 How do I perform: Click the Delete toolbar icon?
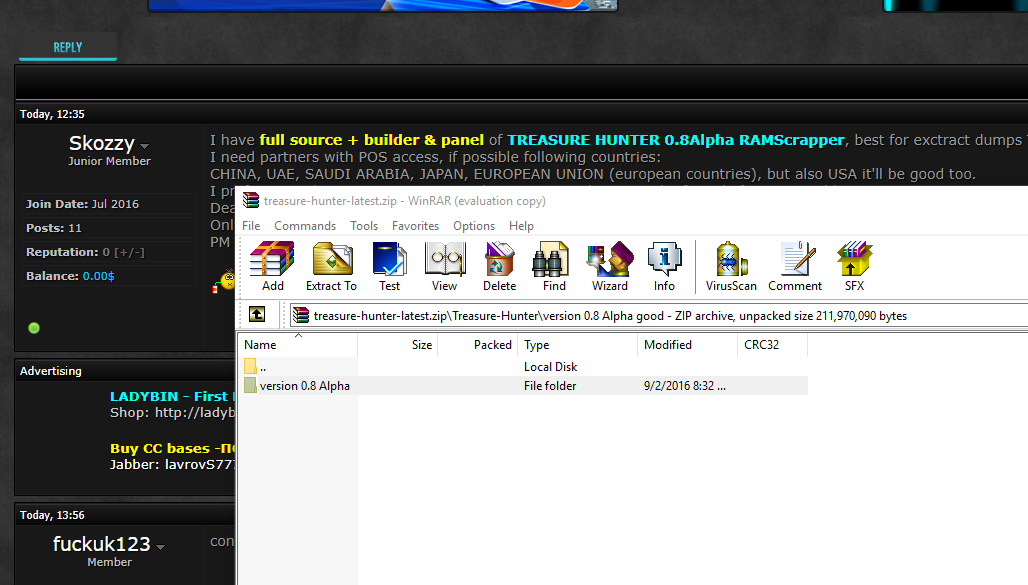pyautogui.click(x=500, y=258)
